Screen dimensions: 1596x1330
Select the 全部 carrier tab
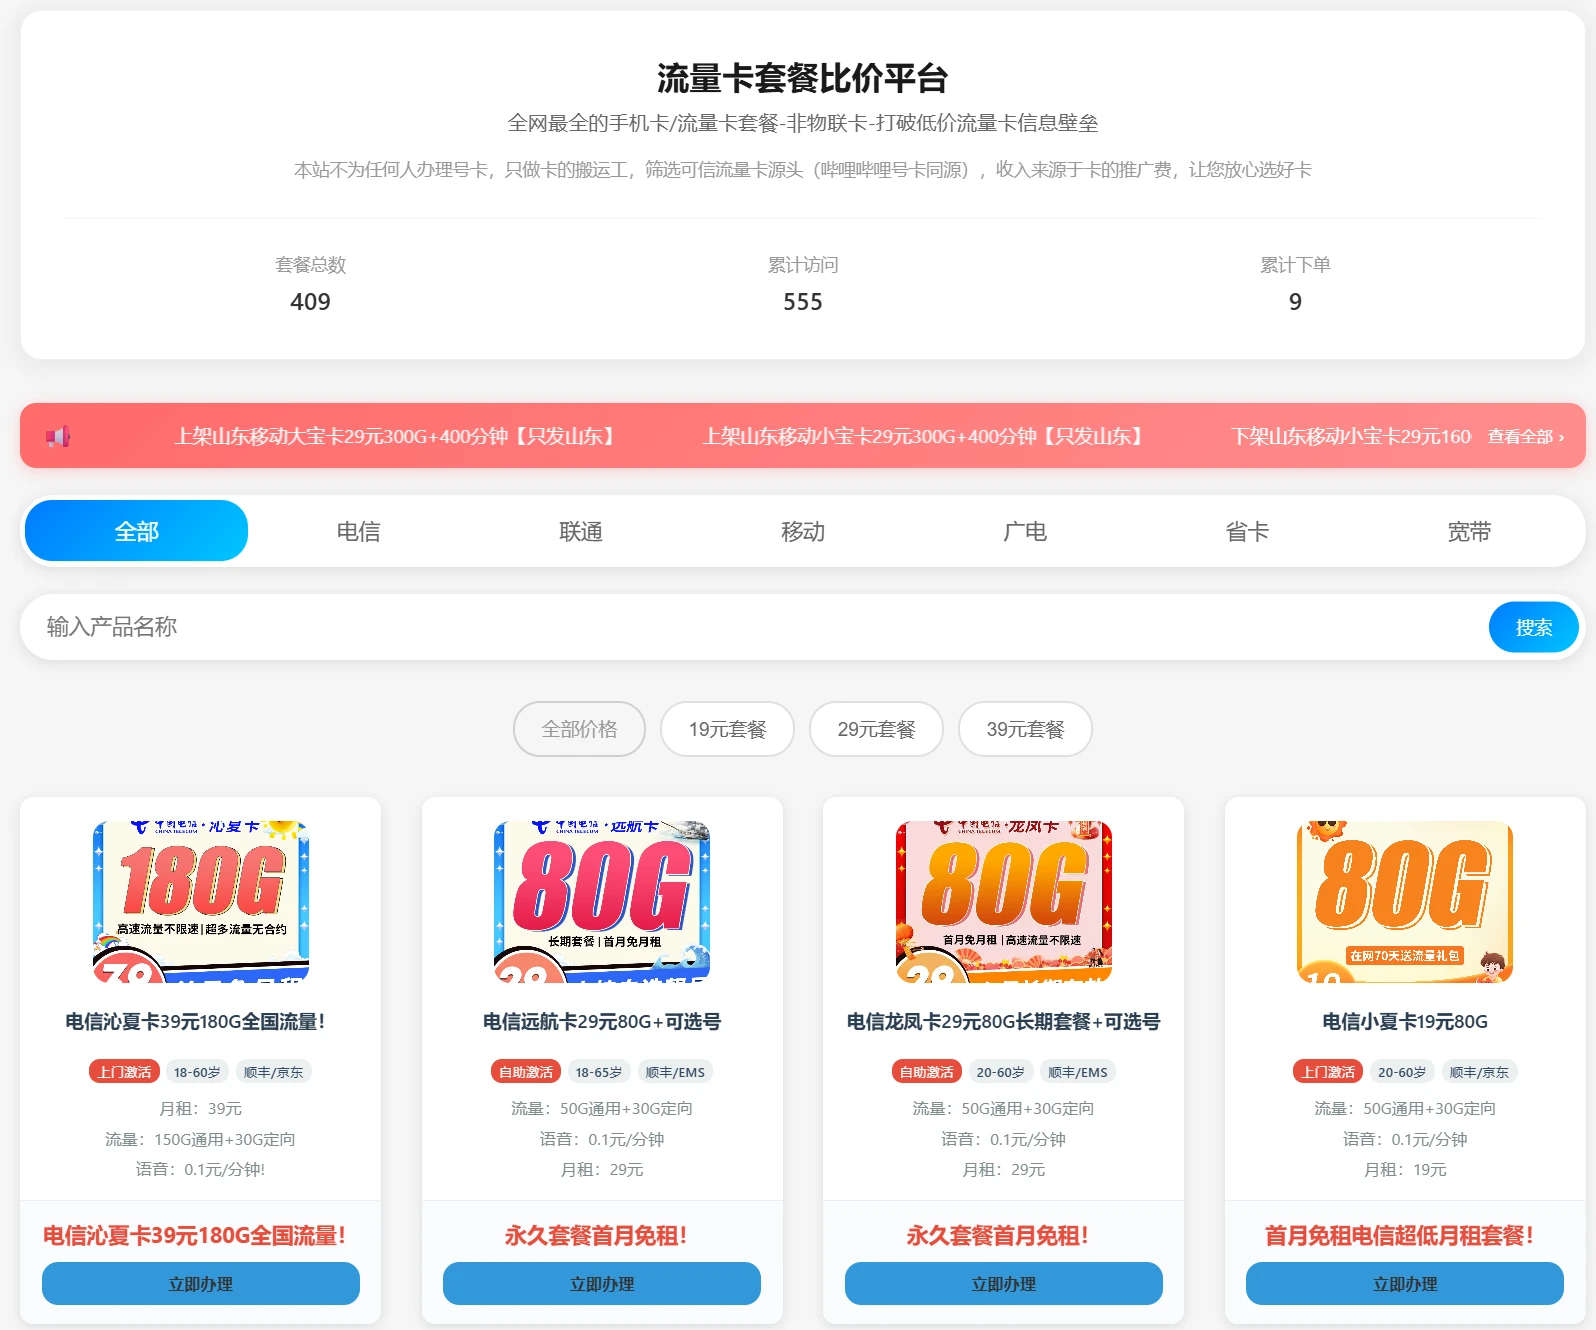[136, 531]
